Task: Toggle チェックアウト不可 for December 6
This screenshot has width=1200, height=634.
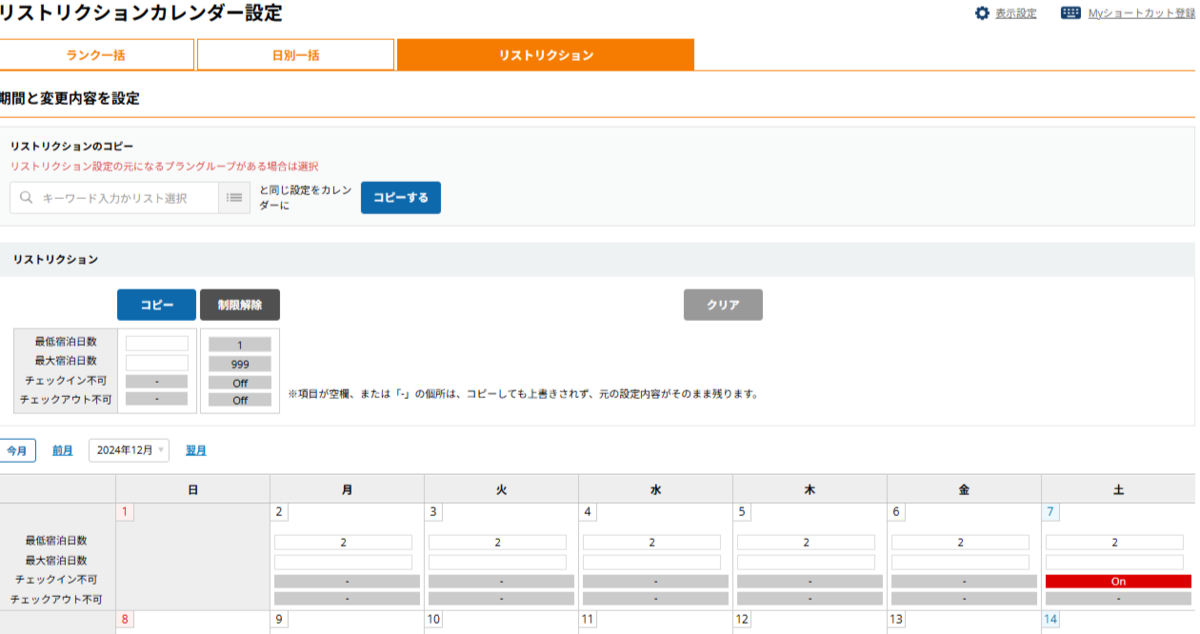Action: point(964,599)
